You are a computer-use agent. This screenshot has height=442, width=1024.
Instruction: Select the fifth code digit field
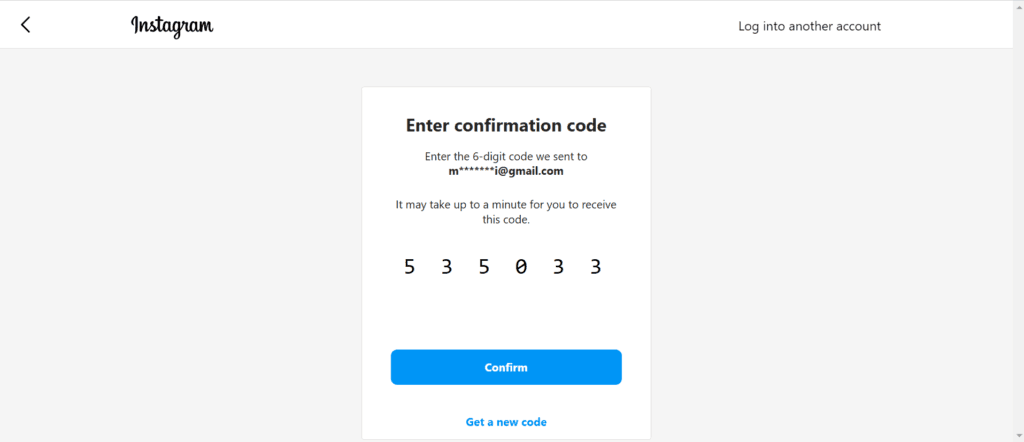(558, 267)
